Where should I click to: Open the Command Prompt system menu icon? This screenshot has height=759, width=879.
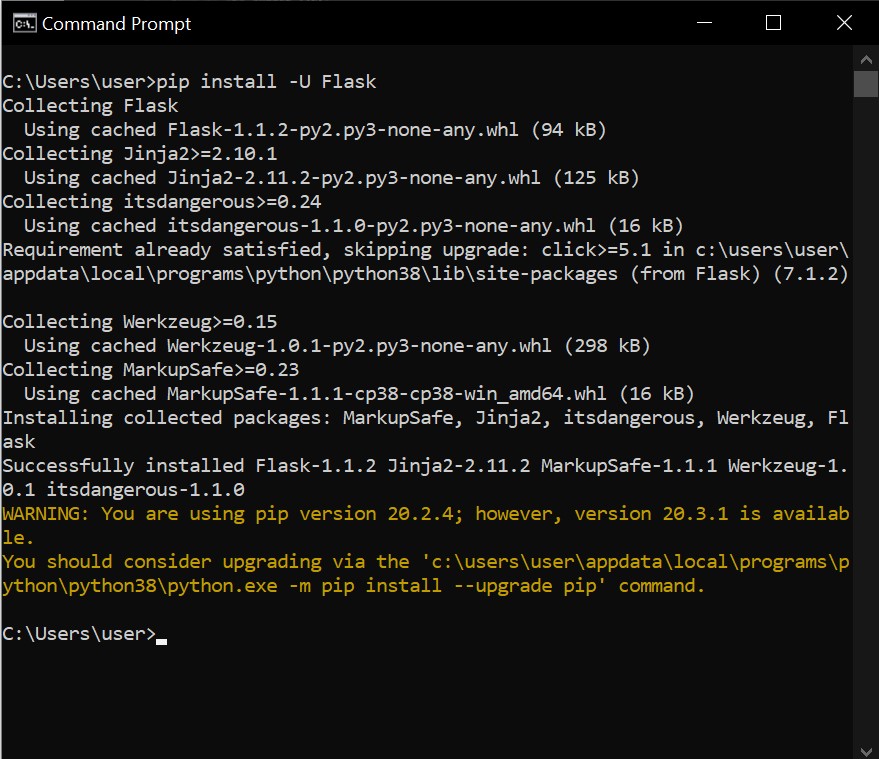[24, 24]
